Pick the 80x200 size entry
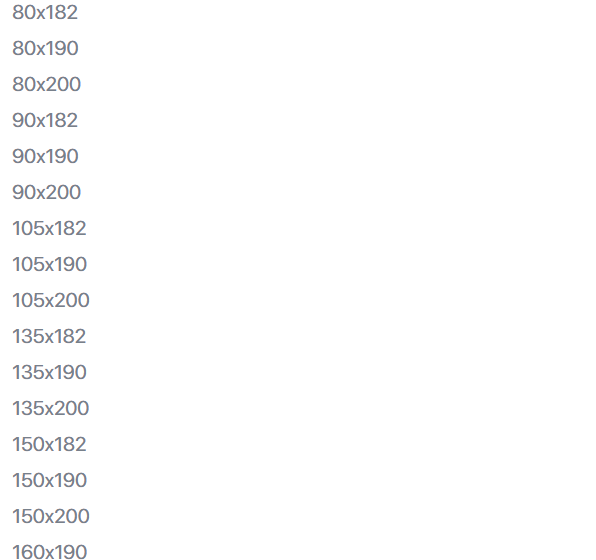Image resolution: width=596 pixels, height=560 pixels. click(46, 84)
